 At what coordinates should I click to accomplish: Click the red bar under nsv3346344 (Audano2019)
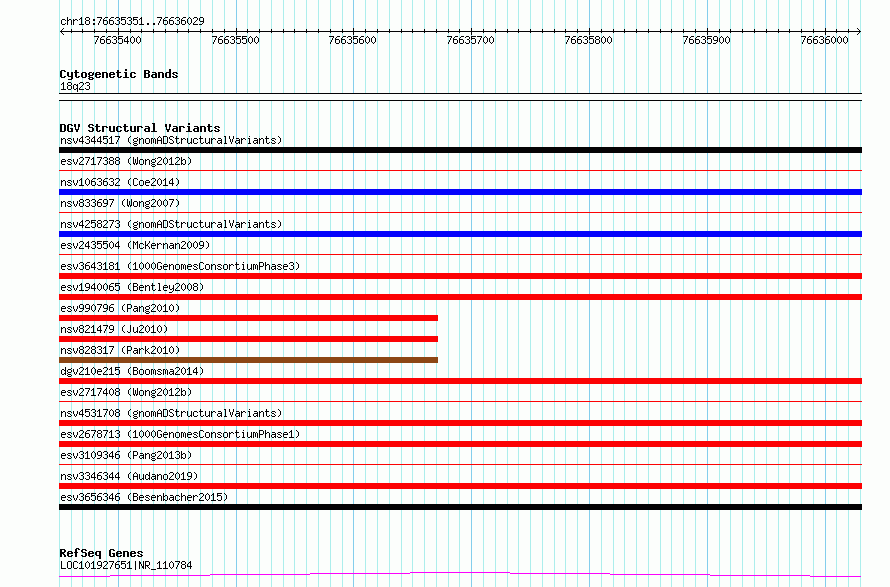point(460,486)
